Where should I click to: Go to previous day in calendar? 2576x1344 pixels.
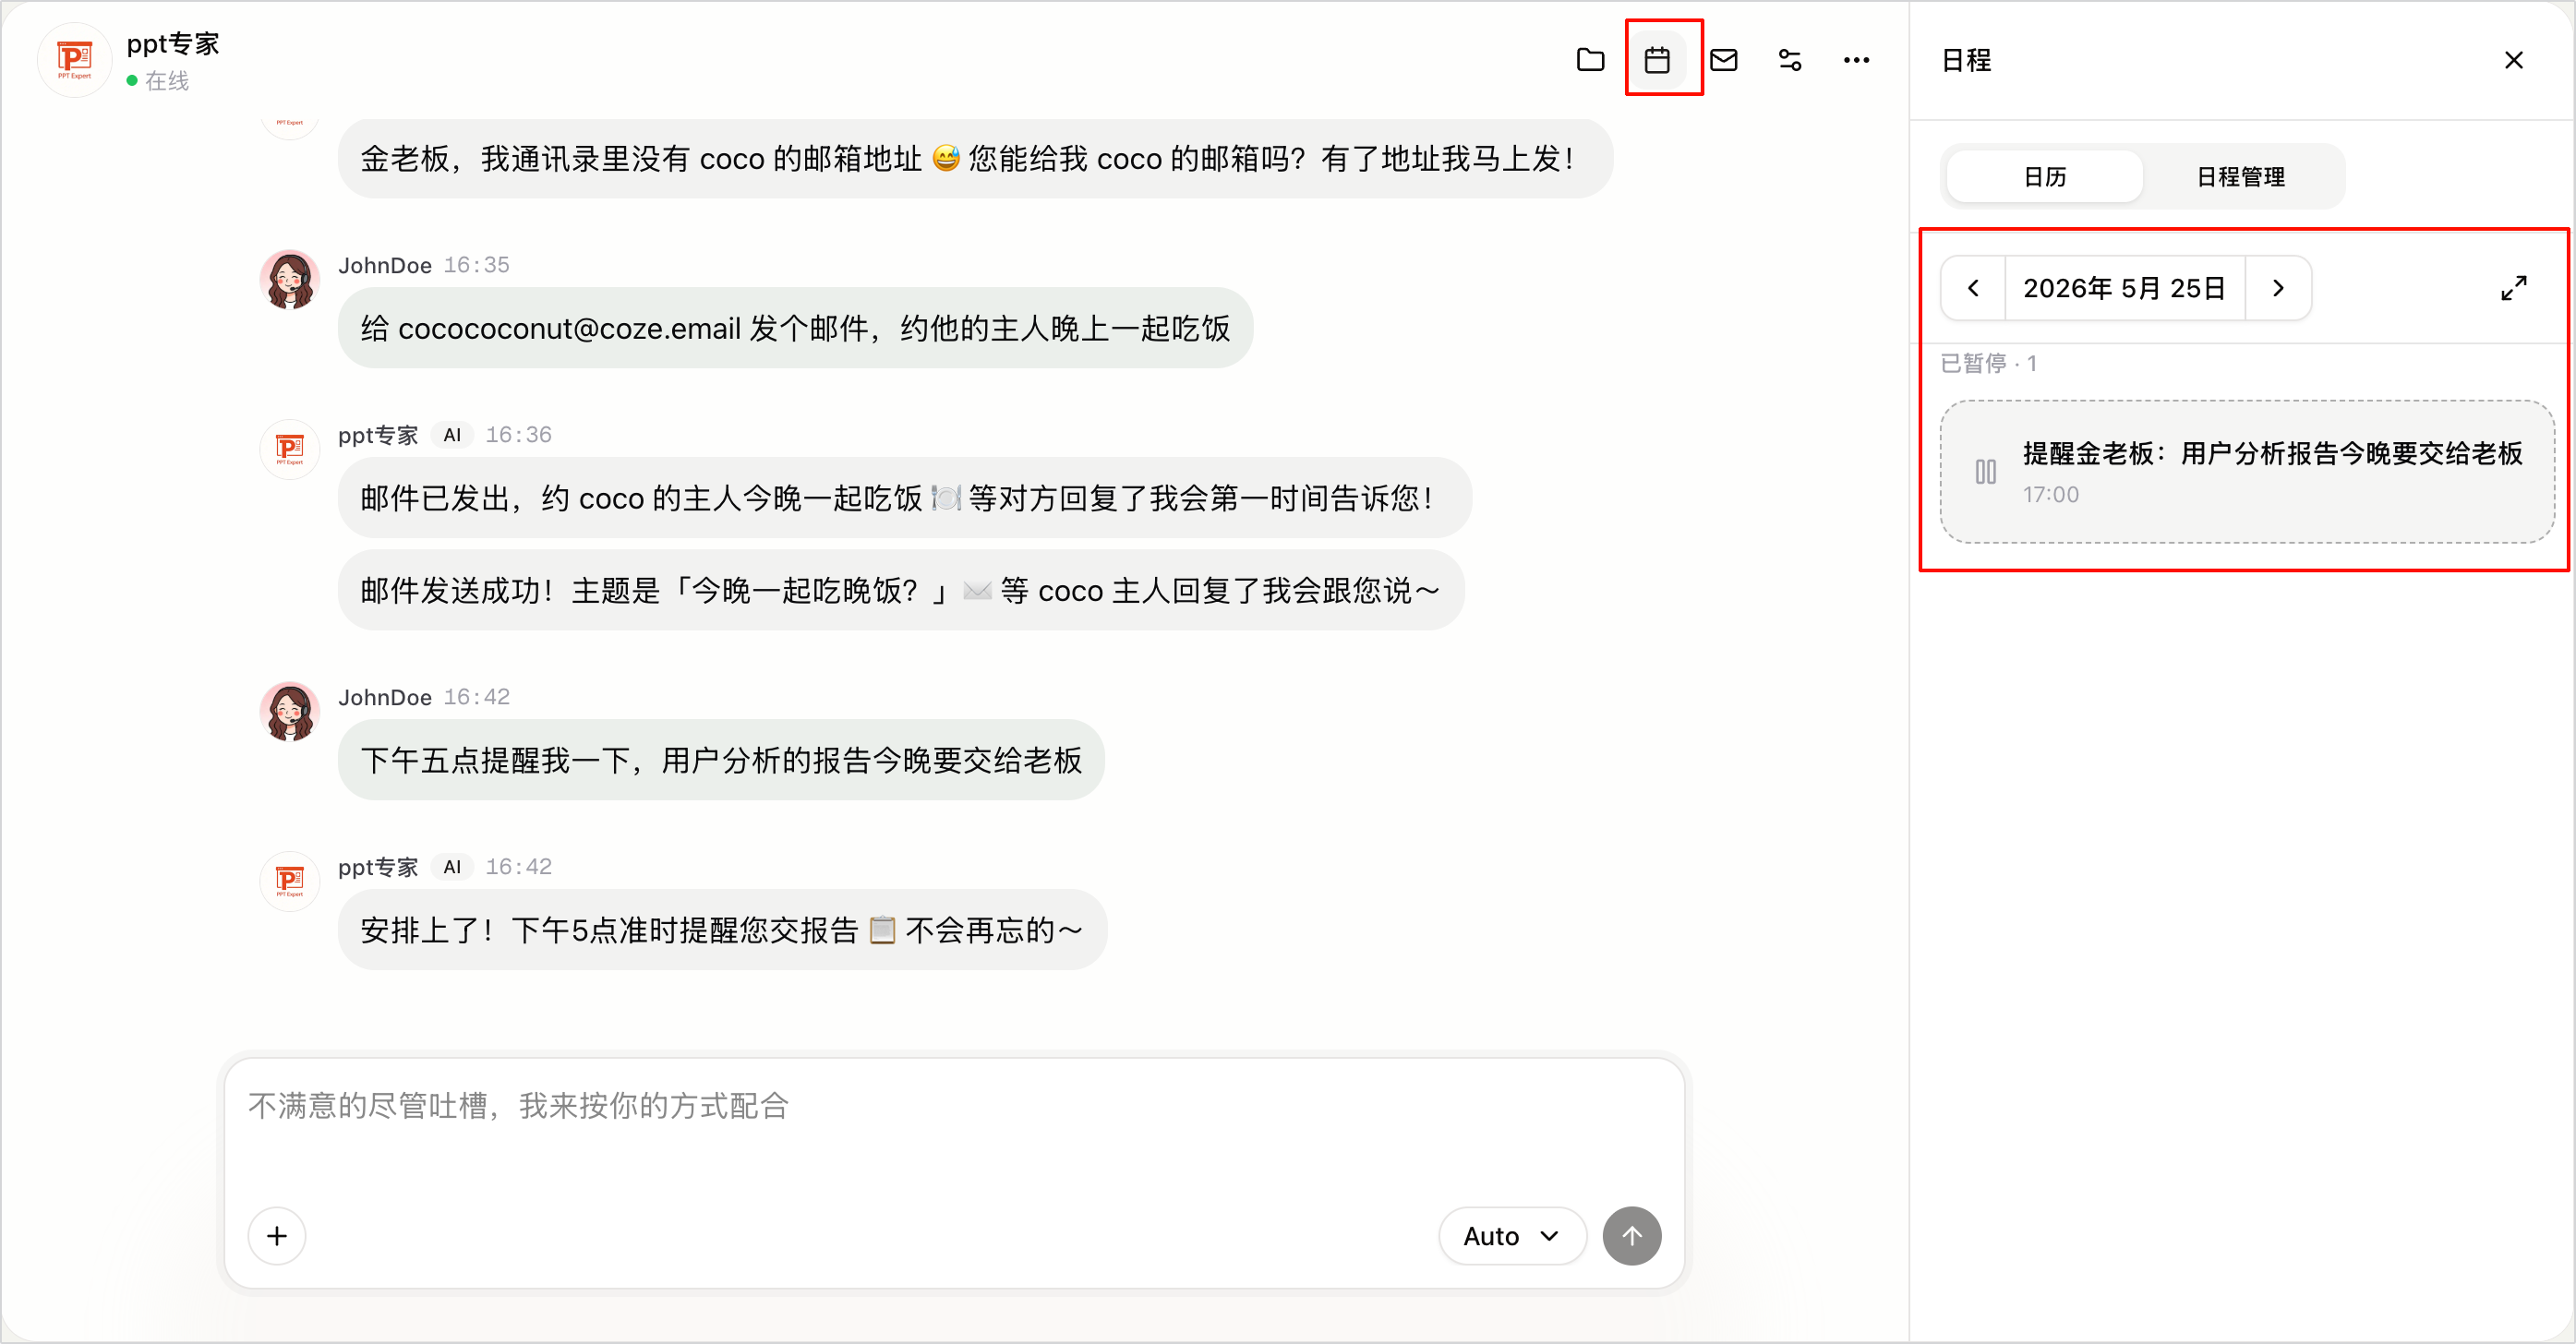pos(1973,288)
